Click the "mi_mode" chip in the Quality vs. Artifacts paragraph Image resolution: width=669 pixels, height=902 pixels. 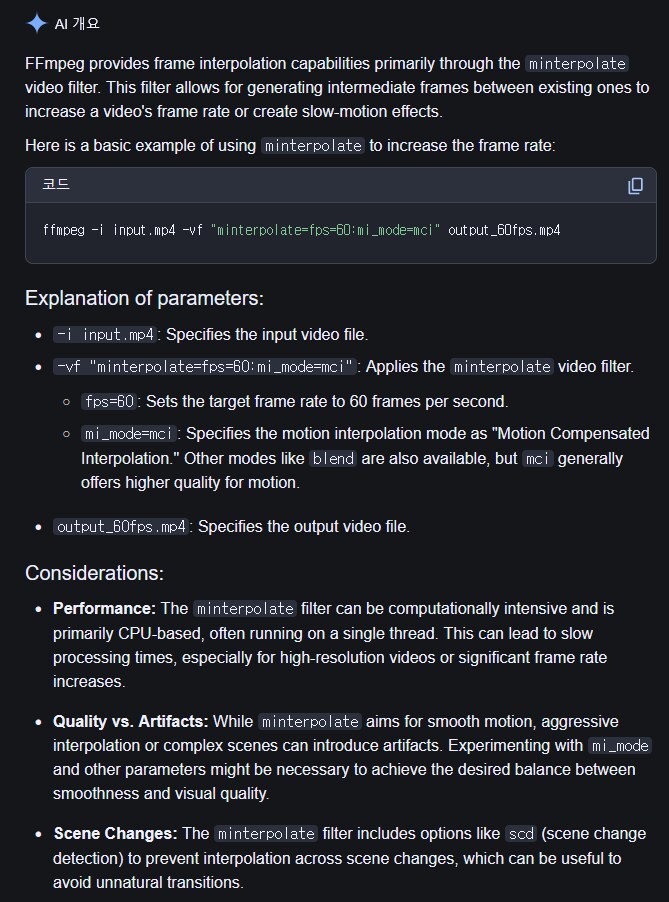620,746
